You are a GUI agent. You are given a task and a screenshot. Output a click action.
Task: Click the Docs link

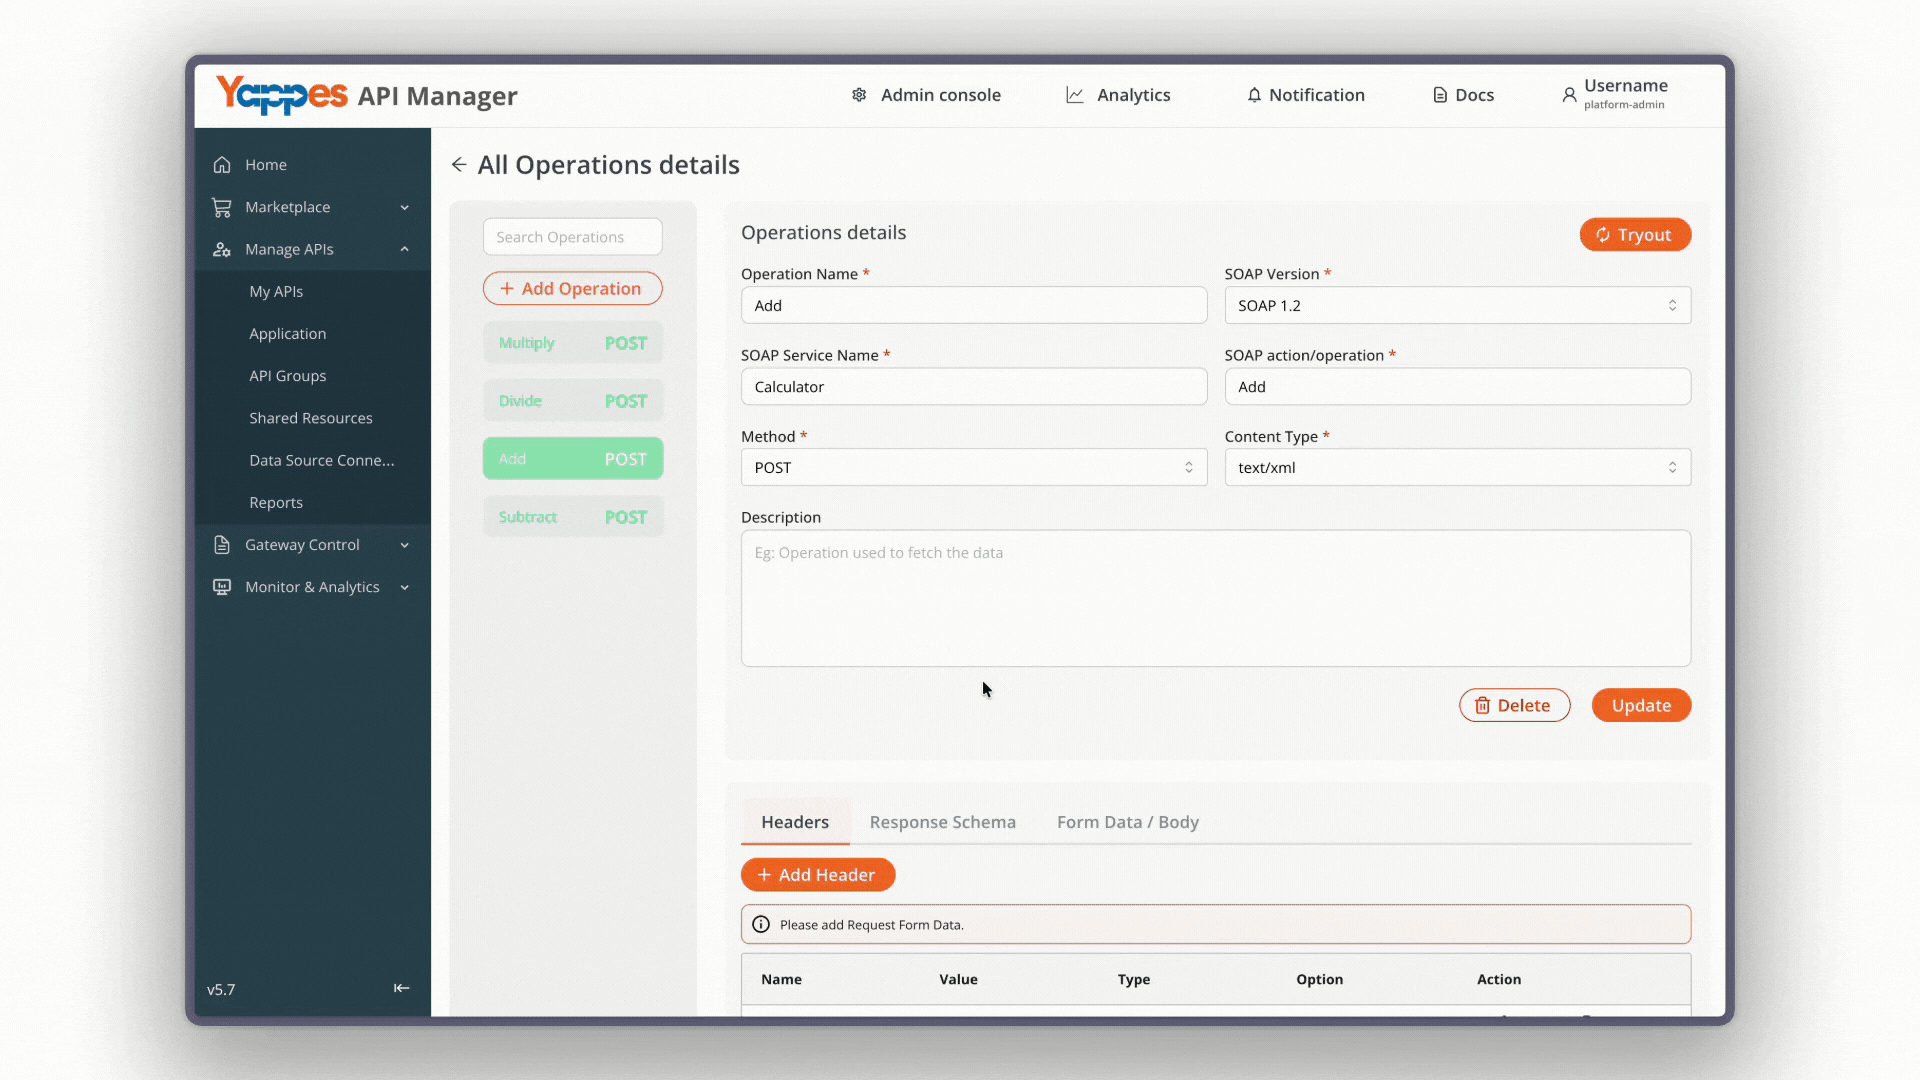1474,95
